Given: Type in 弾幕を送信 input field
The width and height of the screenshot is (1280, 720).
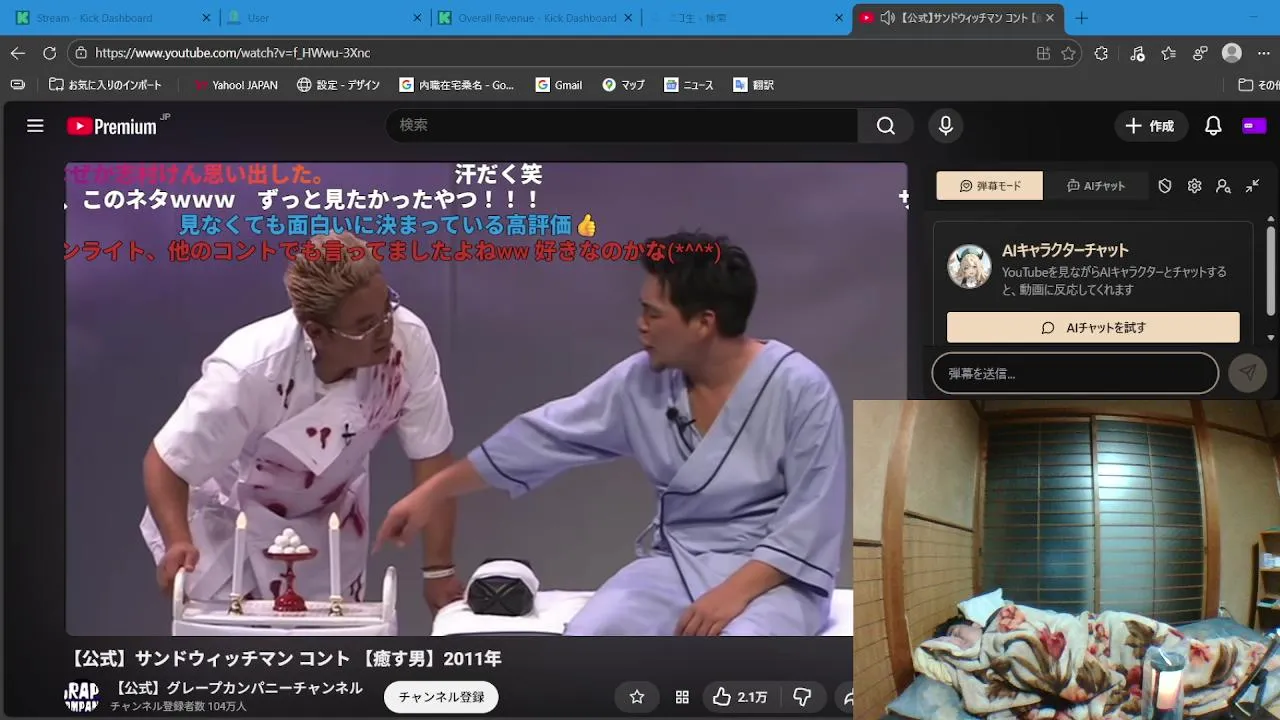Looking at the screenshot, I should (1075, 373).
